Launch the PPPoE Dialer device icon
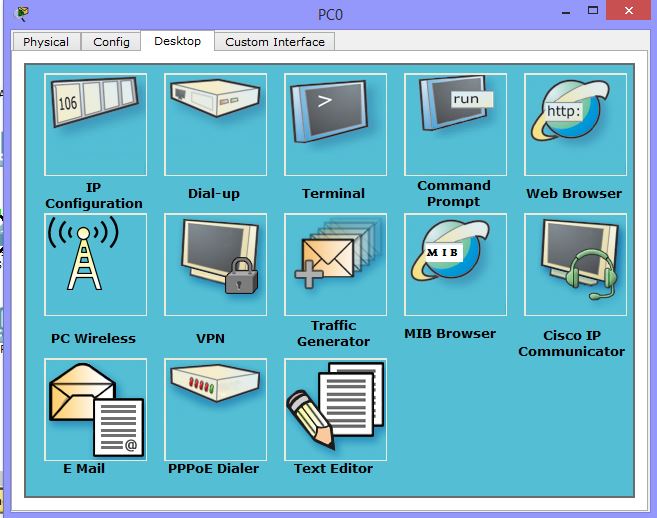Viewport: 657px width, 518px height. (215, 409)
